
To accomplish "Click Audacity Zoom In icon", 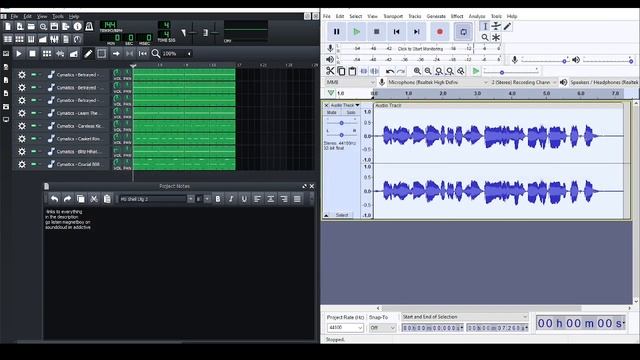I will 417,71.
